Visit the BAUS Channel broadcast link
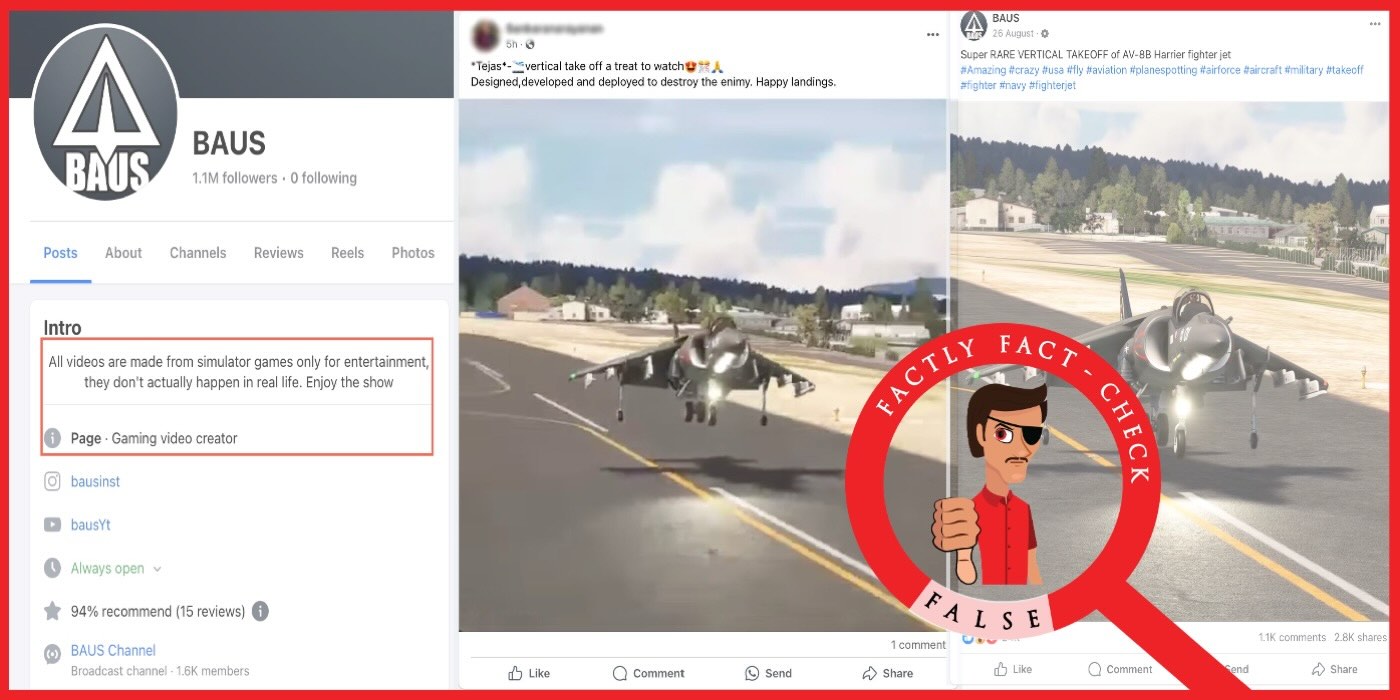1400x700 pixels. coord(112,650)
